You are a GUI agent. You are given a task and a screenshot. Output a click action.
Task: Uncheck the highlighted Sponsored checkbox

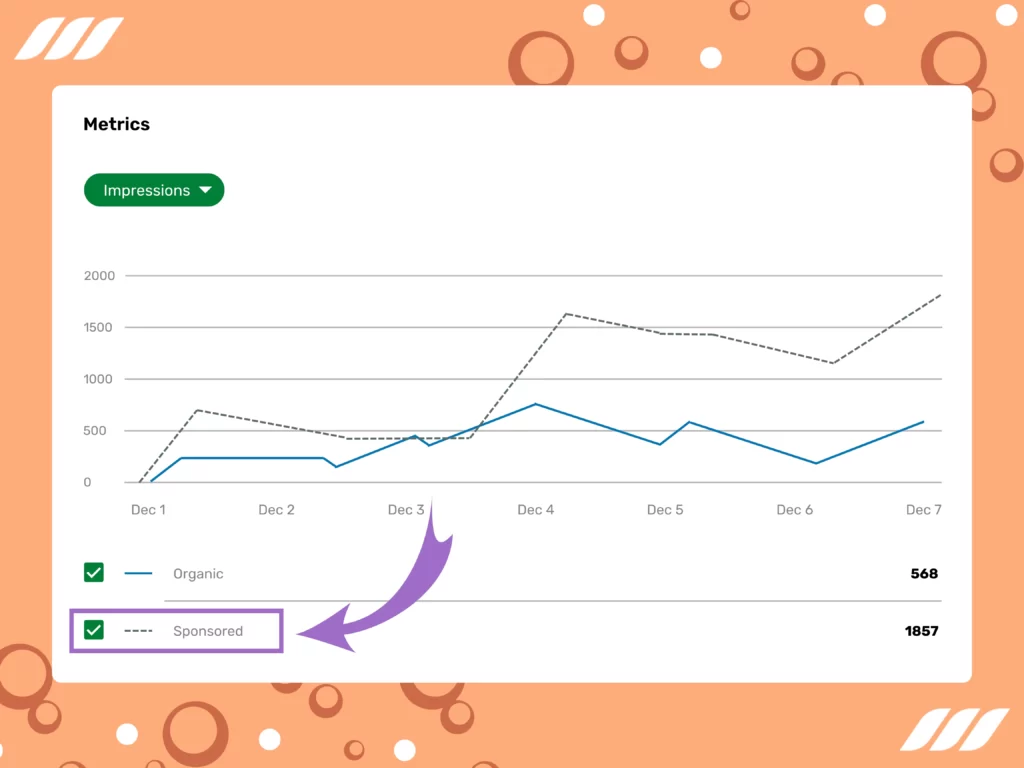(x=93, y=630)
